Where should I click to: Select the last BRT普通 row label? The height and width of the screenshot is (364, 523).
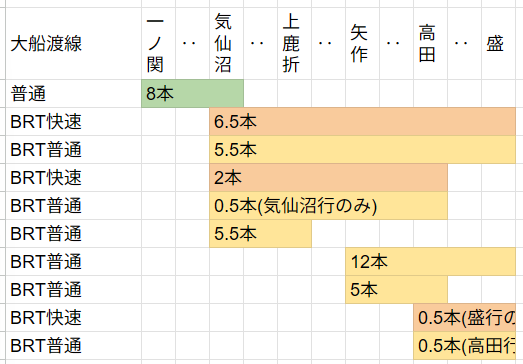[x=73, y=346]
